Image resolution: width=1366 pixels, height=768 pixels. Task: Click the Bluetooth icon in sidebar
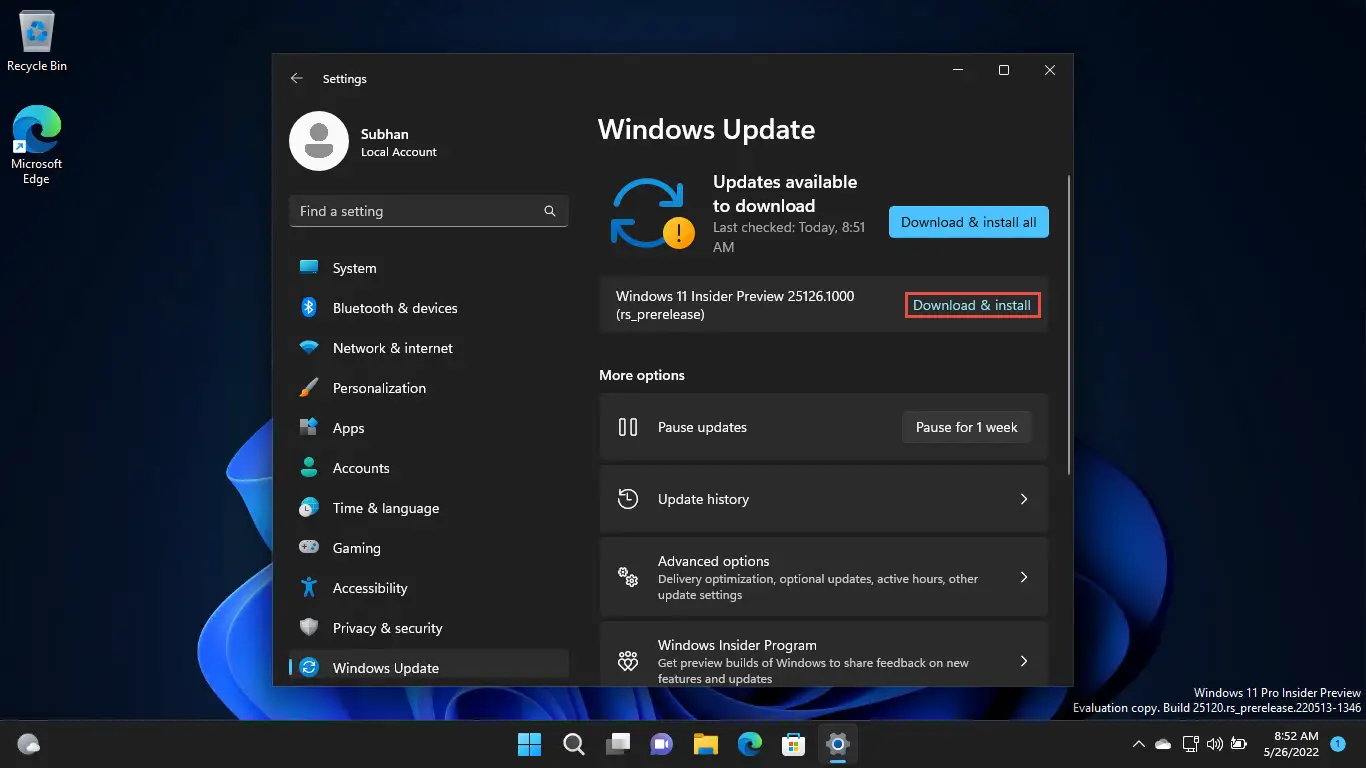(x=309, y=308)
